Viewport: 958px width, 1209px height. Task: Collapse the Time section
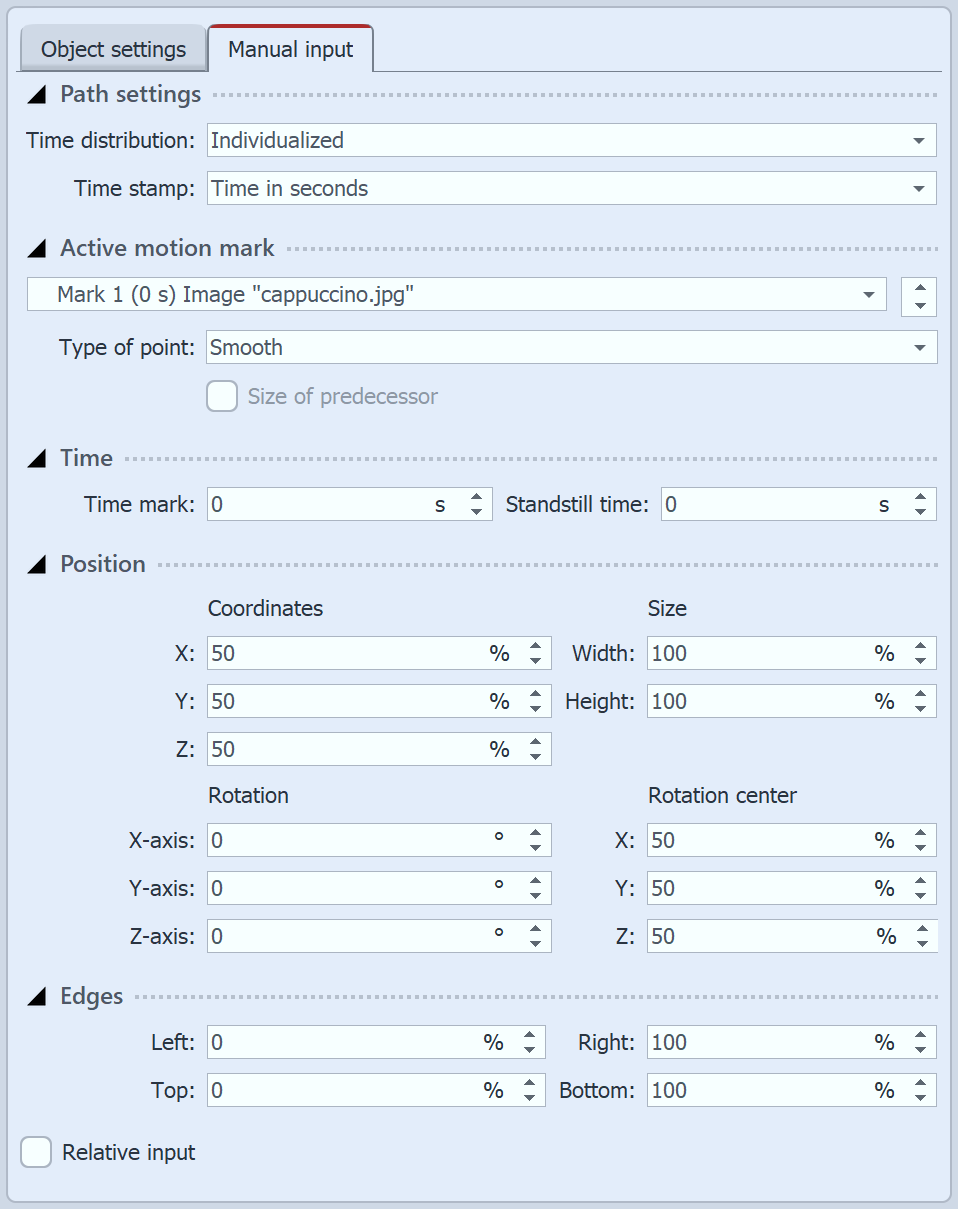pyautogui.click(x=37, y=458)
